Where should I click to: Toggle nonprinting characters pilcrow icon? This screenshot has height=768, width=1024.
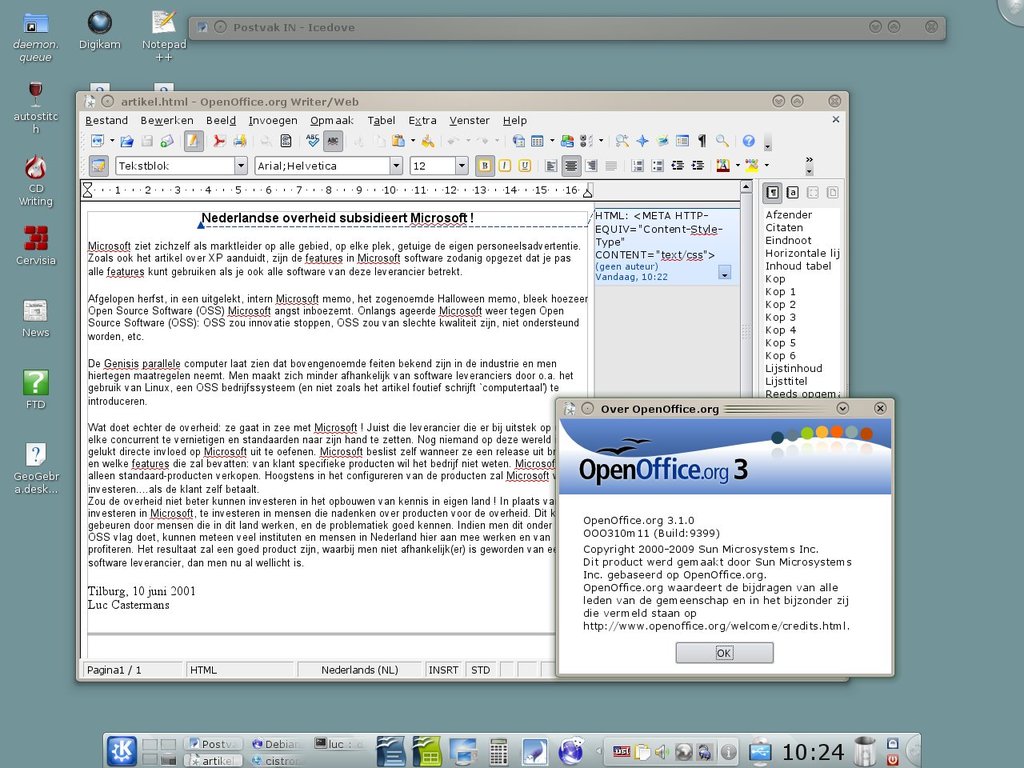[x=702, y=141]
